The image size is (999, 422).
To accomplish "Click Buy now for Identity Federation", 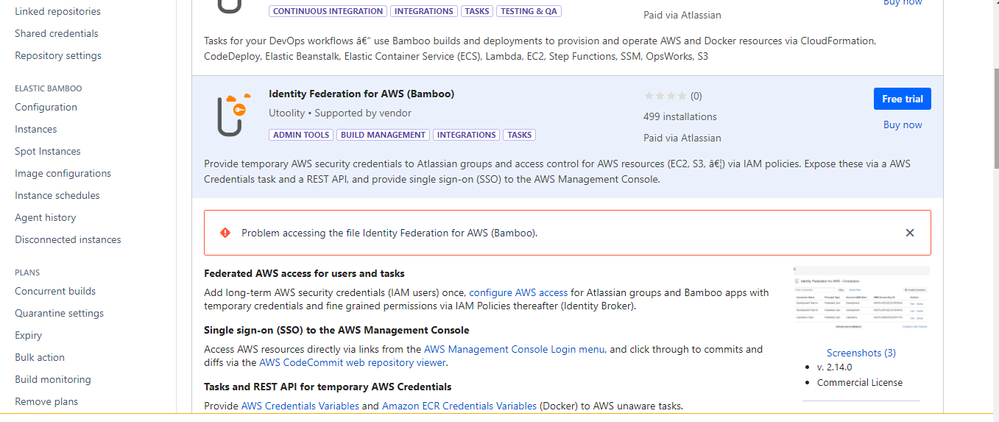I will pos(902,125).
